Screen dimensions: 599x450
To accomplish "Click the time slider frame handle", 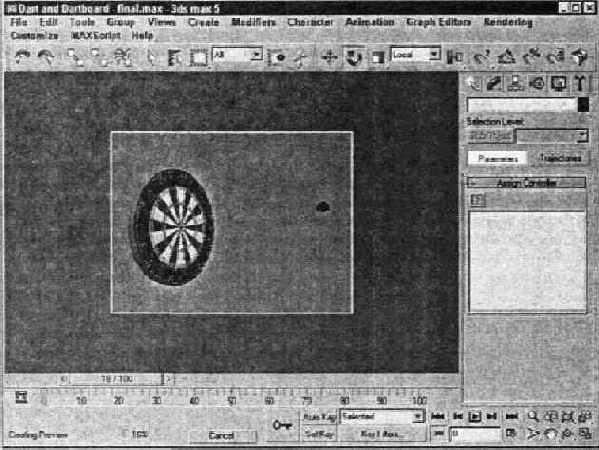I will point(117,379).
